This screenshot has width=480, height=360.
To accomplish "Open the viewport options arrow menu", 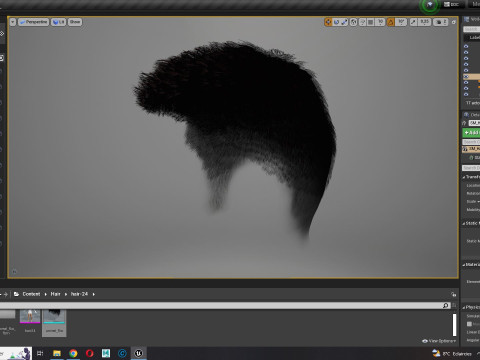I will (x=13, y=22).
